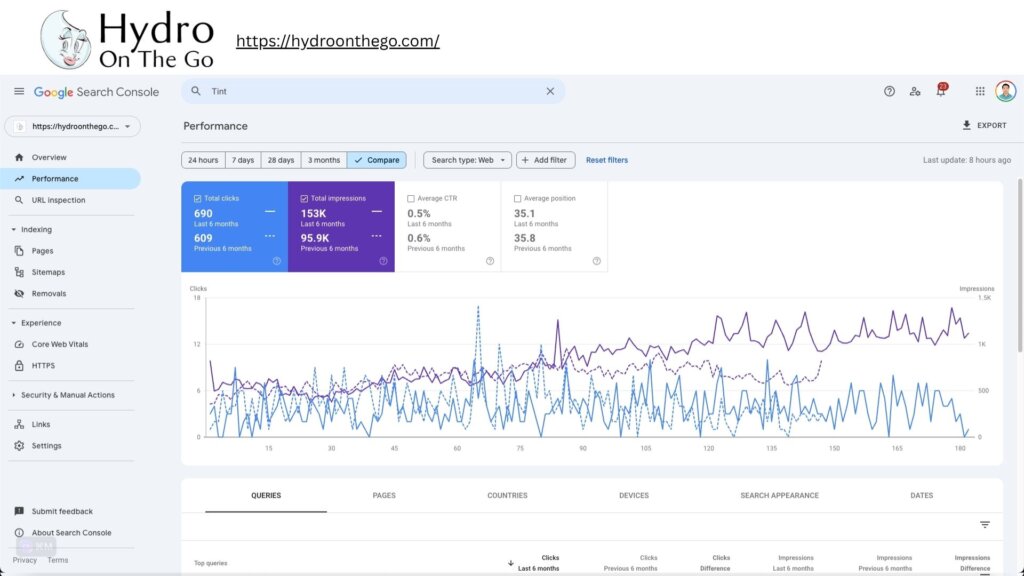Click the Terms link
This screenshot has width=1024, height=576.
pos(57,560)
